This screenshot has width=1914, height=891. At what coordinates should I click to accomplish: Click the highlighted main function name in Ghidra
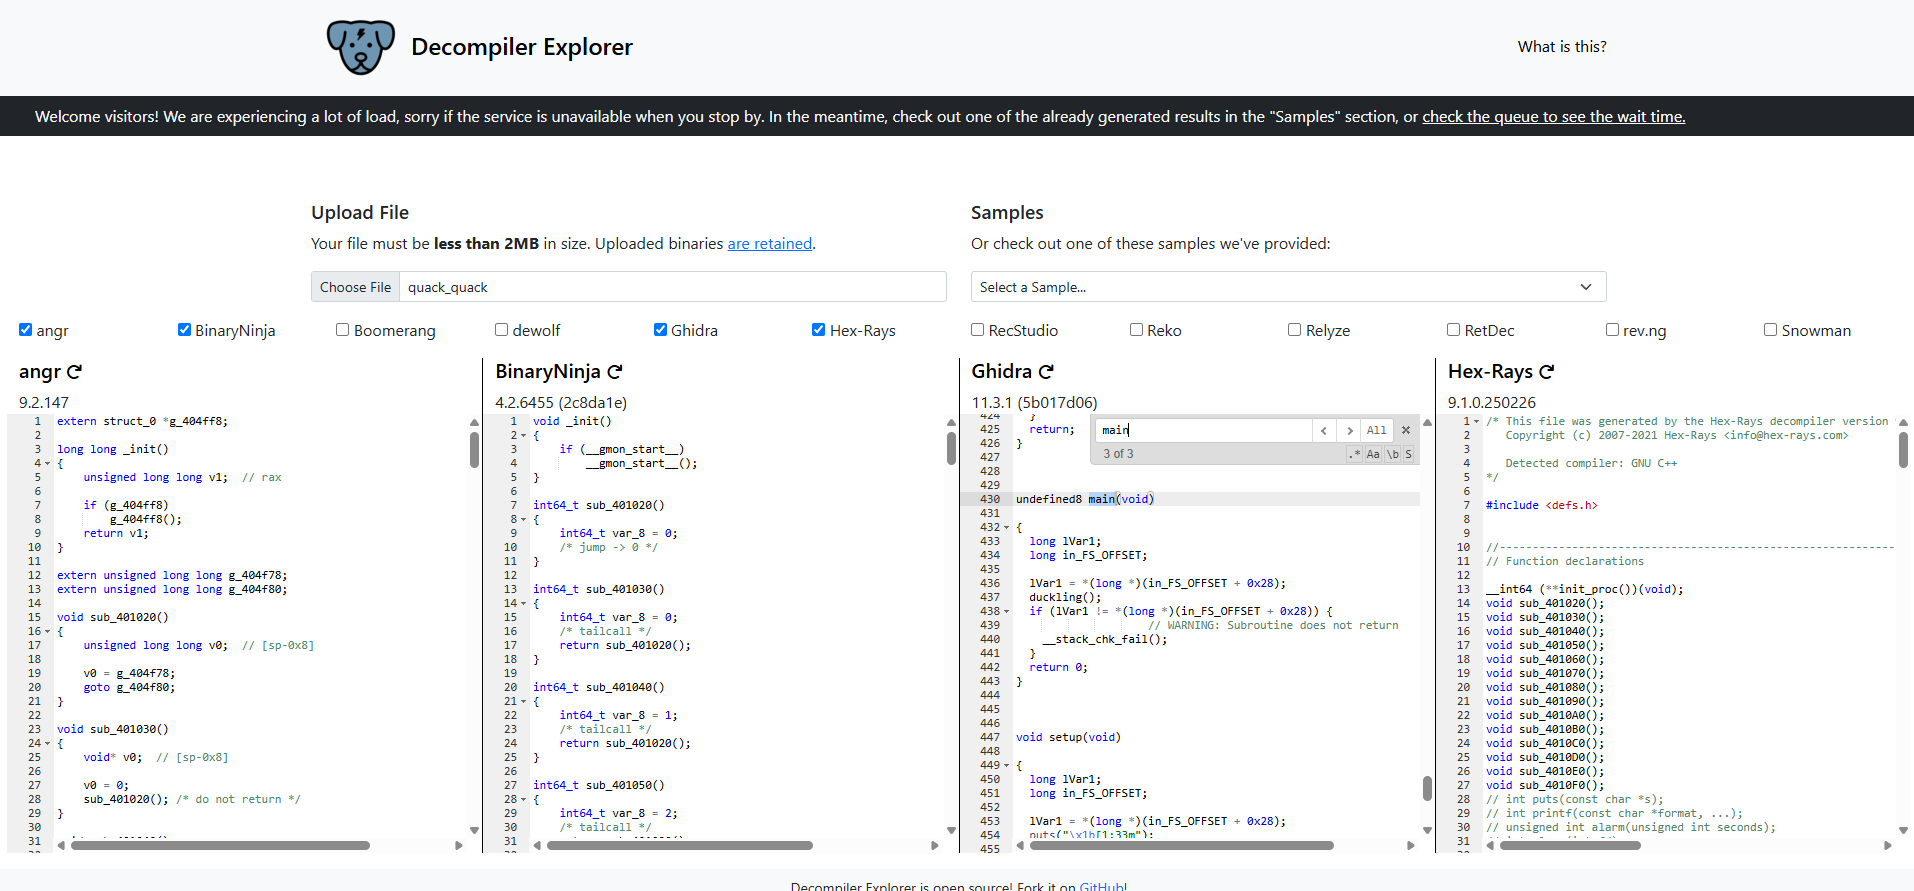(1102, 499)
